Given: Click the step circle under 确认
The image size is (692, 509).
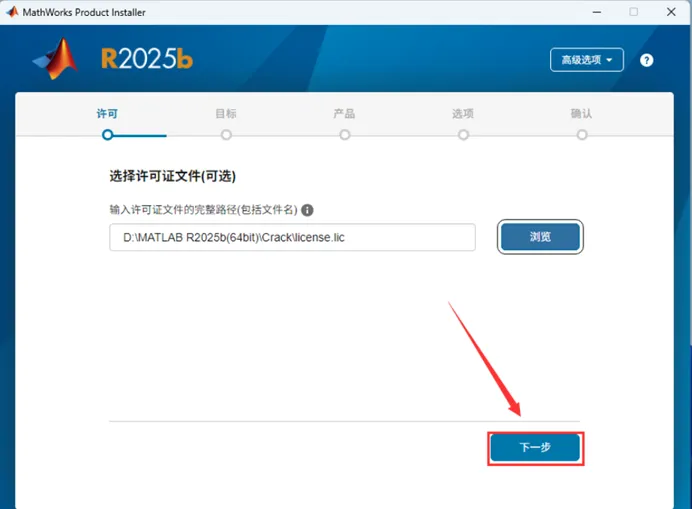Looking at the screenshot, I should 582,135.
